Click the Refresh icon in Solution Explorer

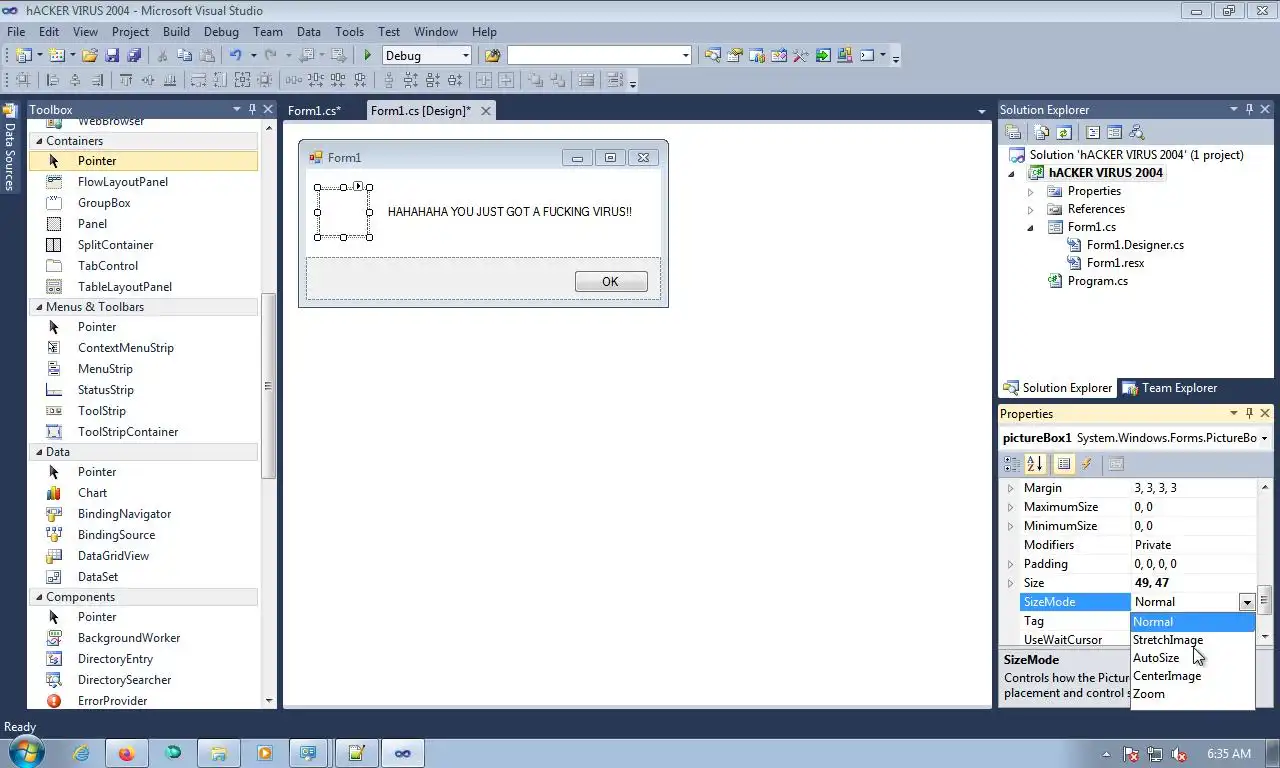coord(1064,132)
